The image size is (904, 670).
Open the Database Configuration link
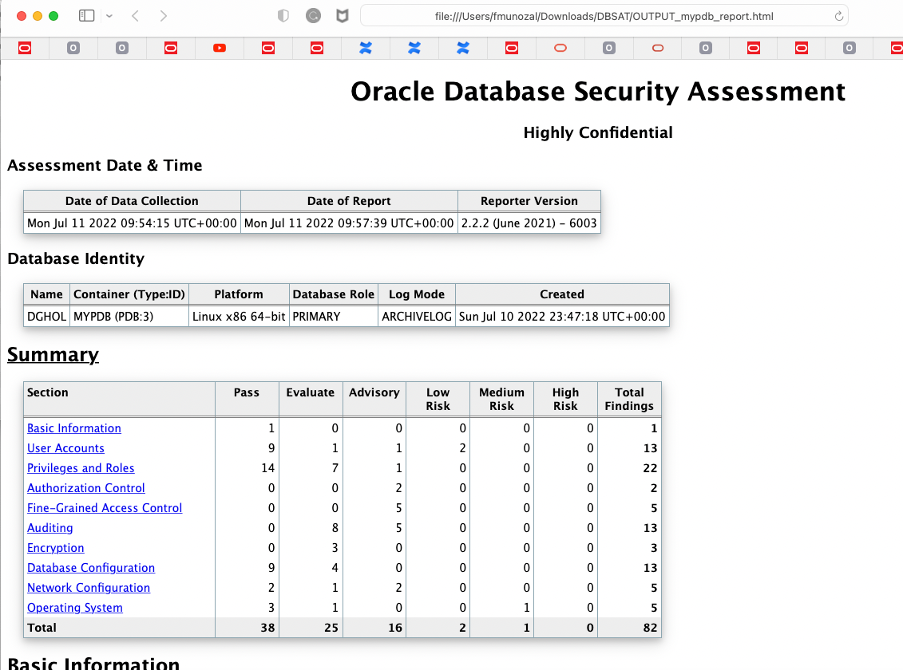(x=91, y=568)
